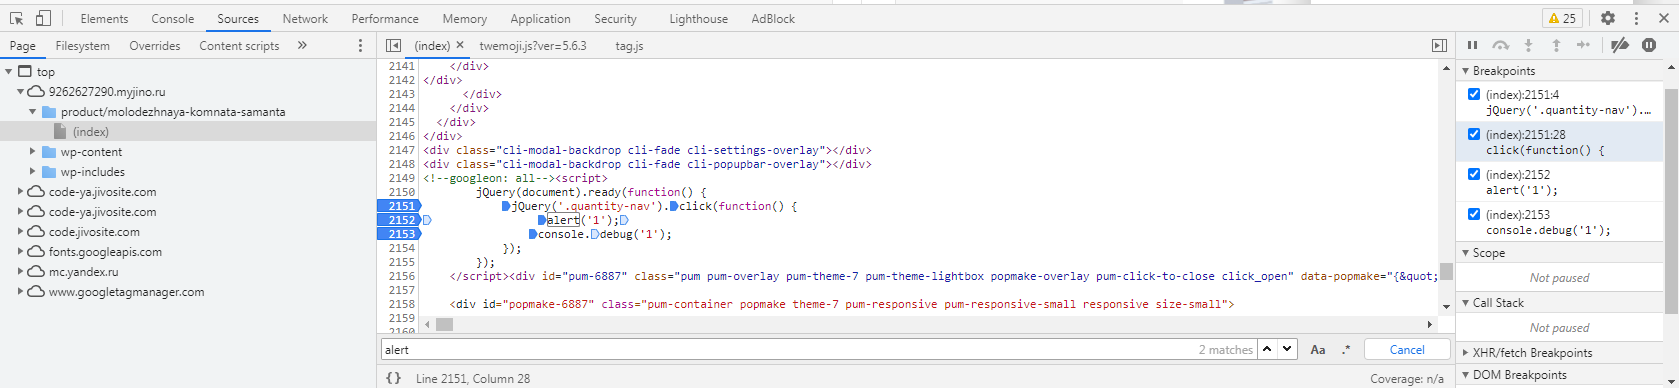Viewport: 1679px width, 388px height.
Task: Switch to the Console tab
Action: pos(172,18)
